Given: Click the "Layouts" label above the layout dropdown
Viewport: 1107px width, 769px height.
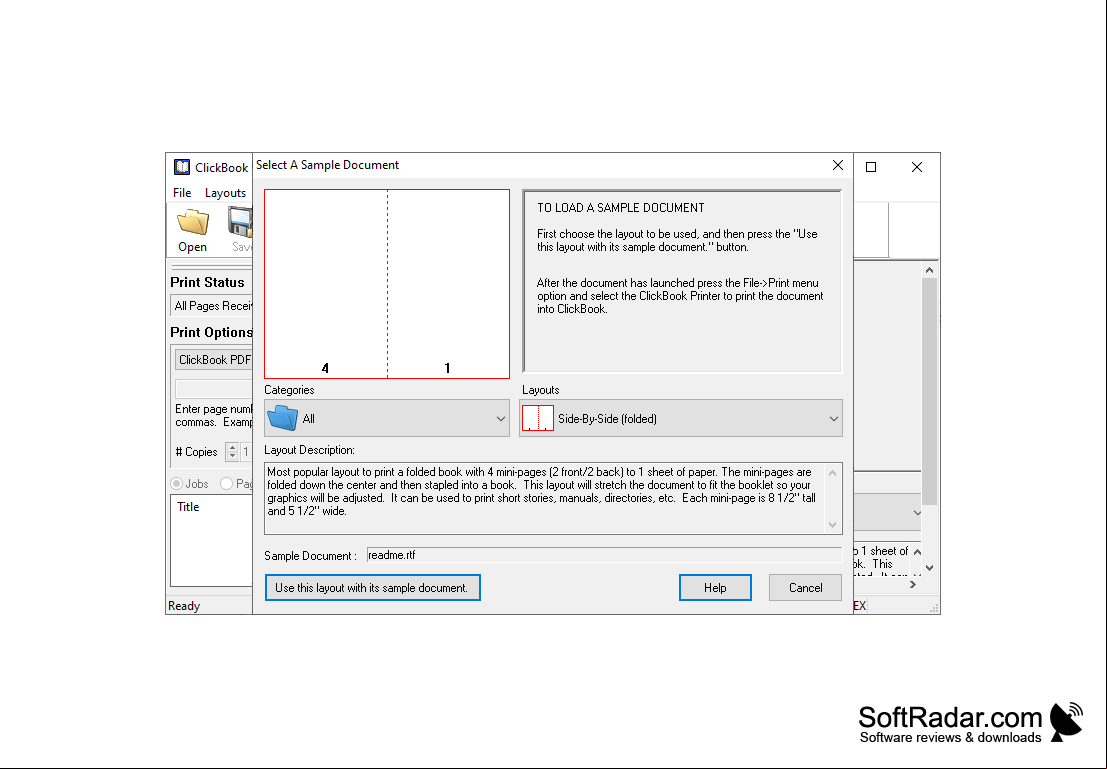Looking at the screenshot, I should [540, 390].
